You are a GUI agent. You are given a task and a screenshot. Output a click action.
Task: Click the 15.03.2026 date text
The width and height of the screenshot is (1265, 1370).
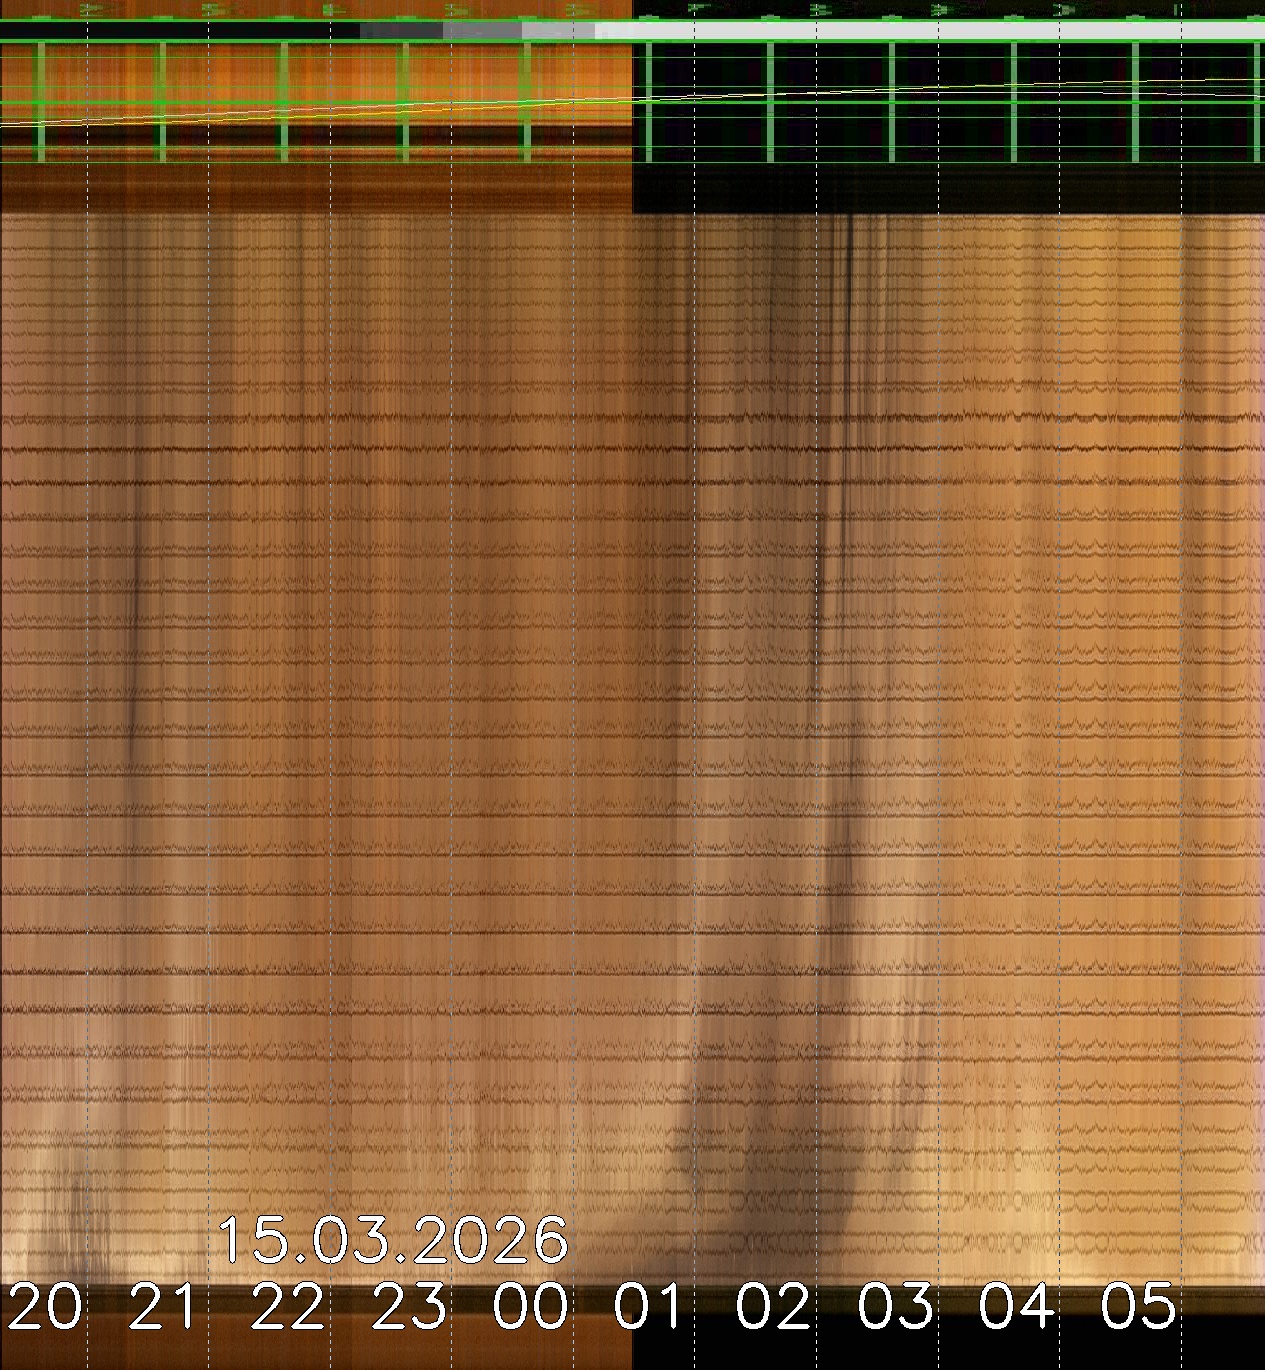click(x=392, y=1241)
